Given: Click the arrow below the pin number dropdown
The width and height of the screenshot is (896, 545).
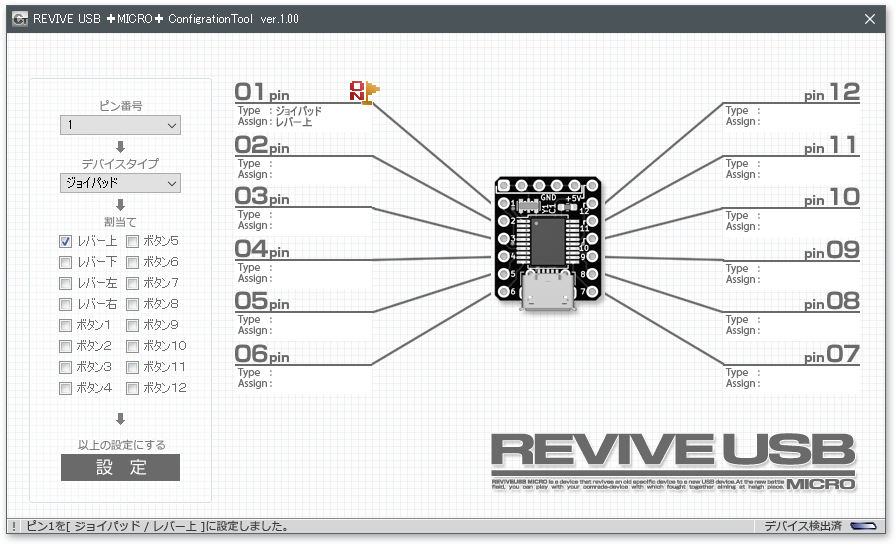Looking at the screenshot, I should [x=120, y=147].
